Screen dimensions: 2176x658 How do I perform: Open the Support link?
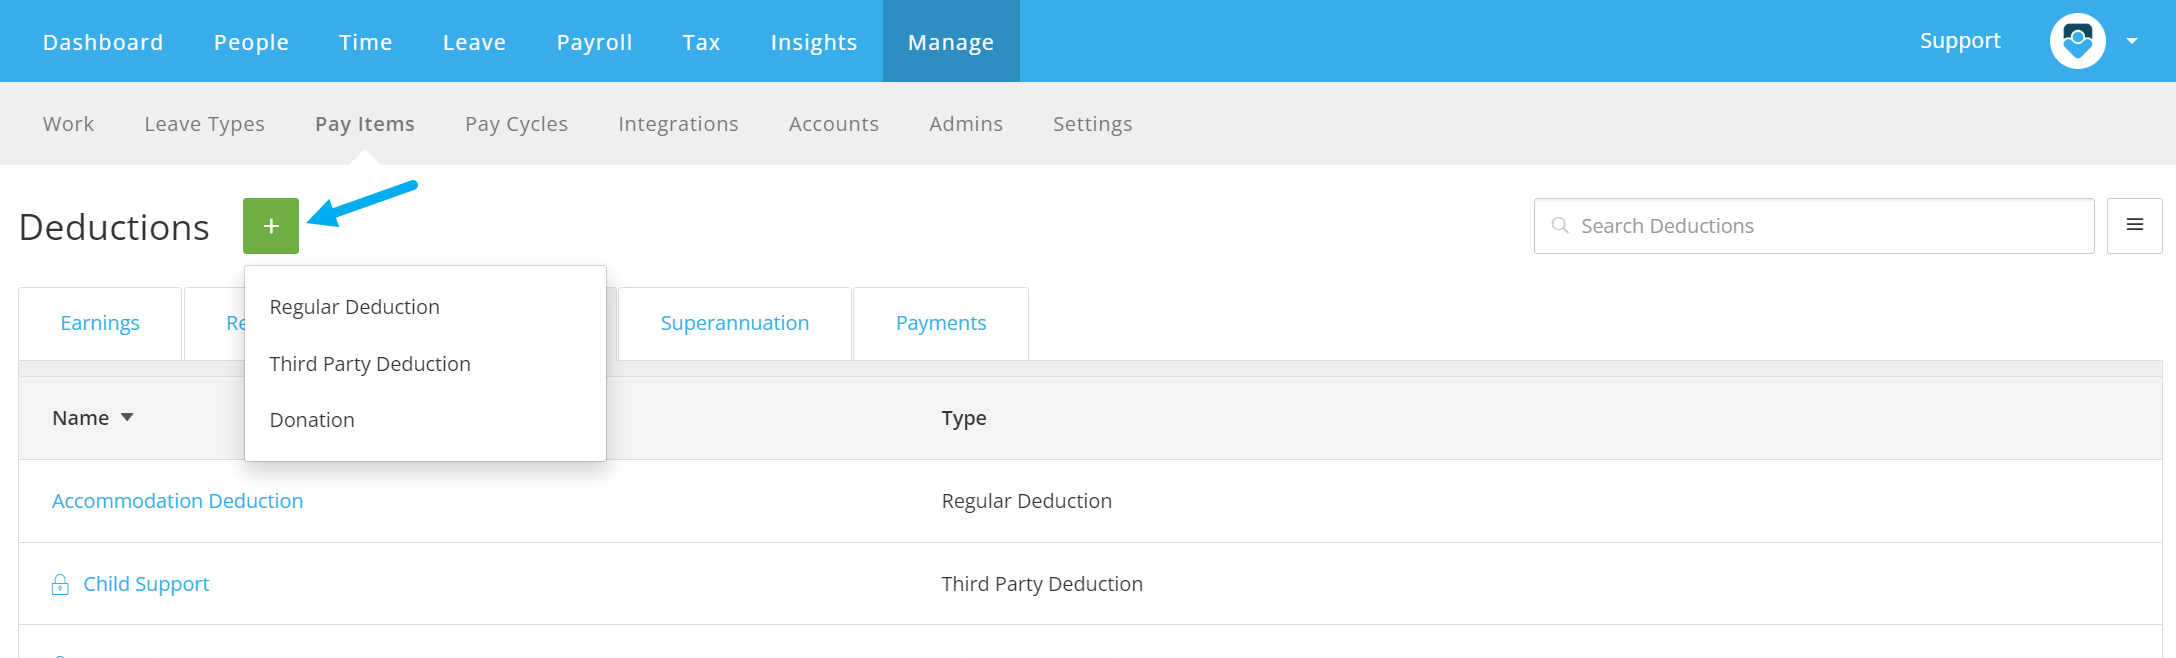1960,41
